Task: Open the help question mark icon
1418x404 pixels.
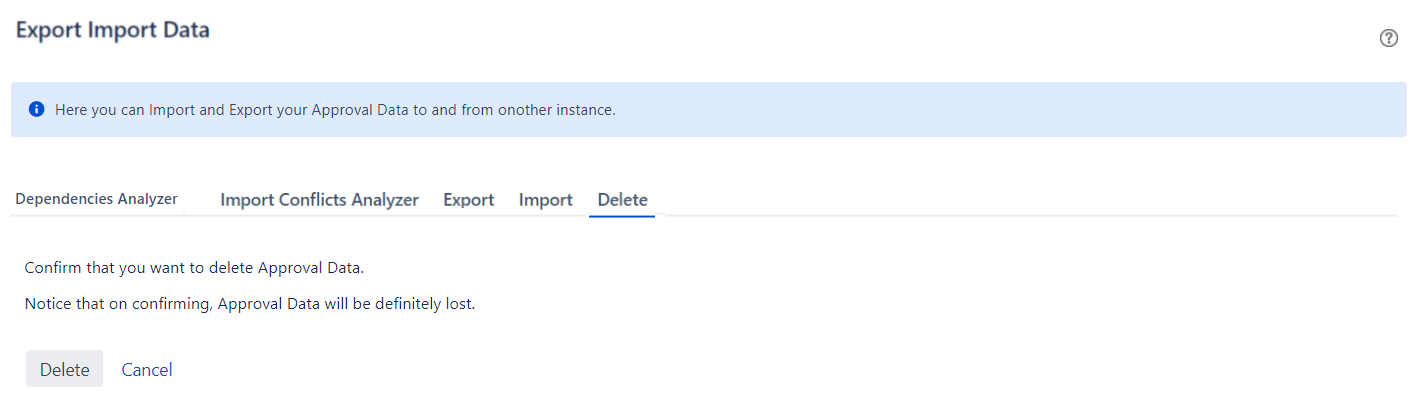Action: pyautogui.click(x=1388, y=39)
